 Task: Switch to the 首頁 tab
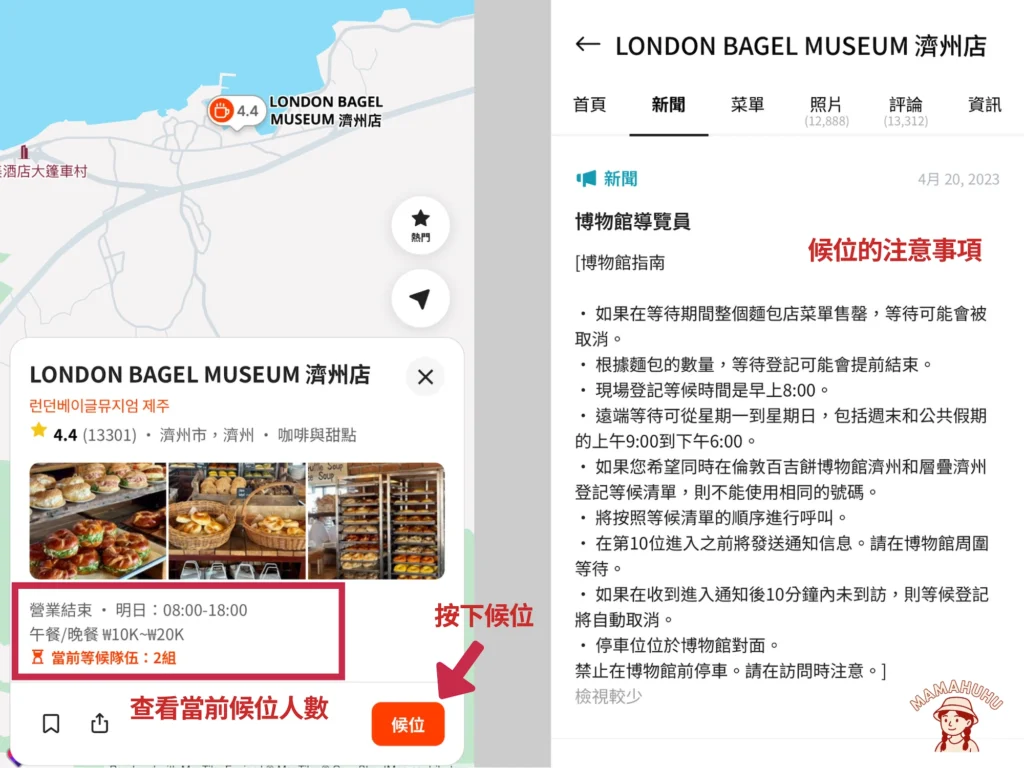589,104
